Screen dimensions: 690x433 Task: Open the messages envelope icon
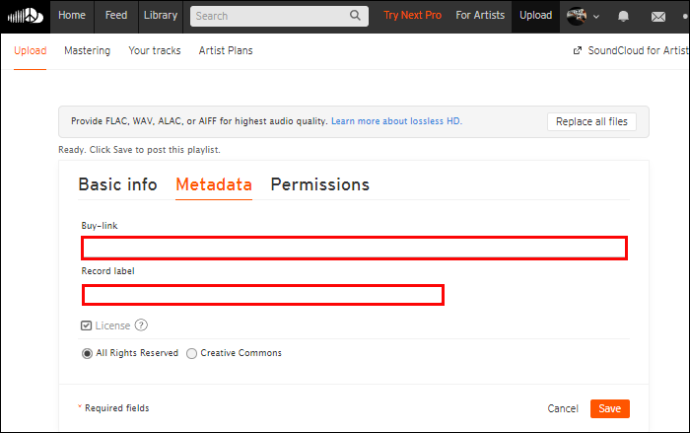coord(658,17)
